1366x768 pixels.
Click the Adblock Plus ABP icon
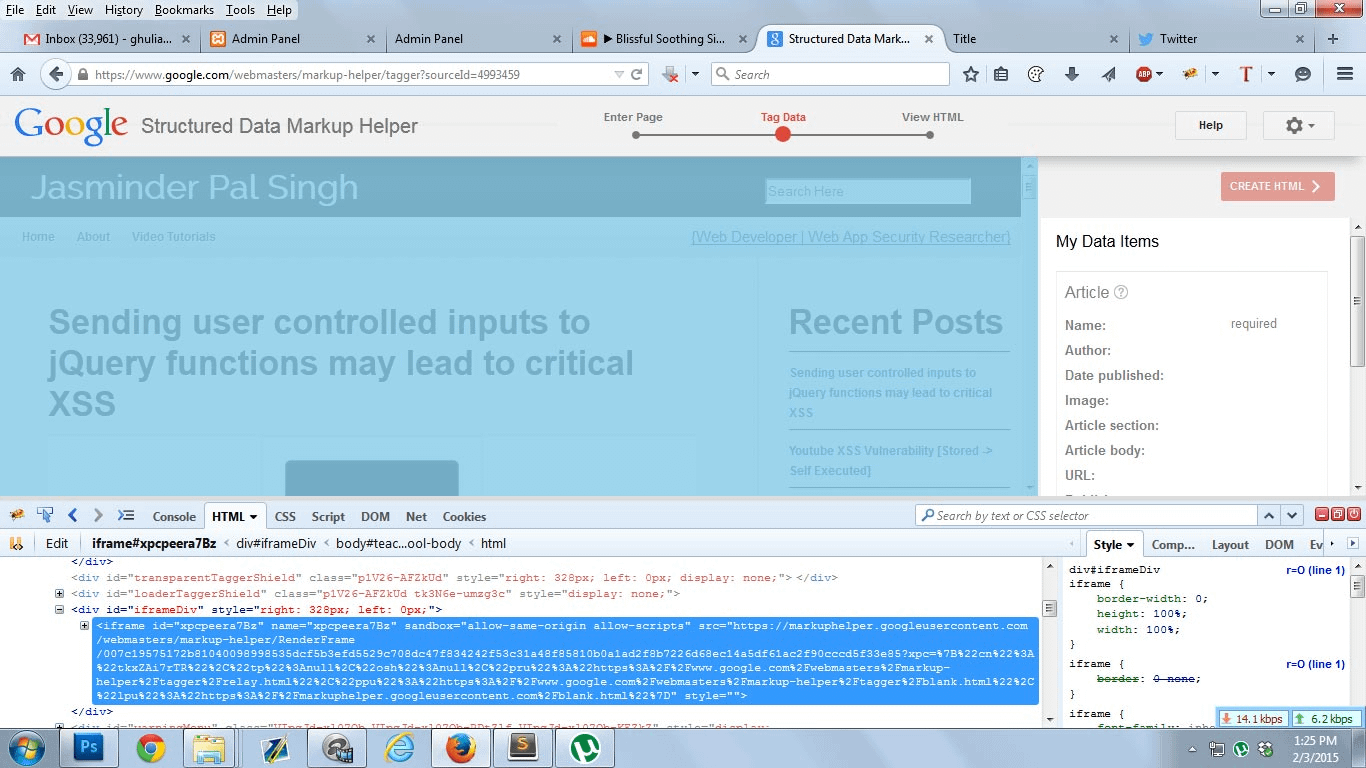click(x=1144, y=74)
